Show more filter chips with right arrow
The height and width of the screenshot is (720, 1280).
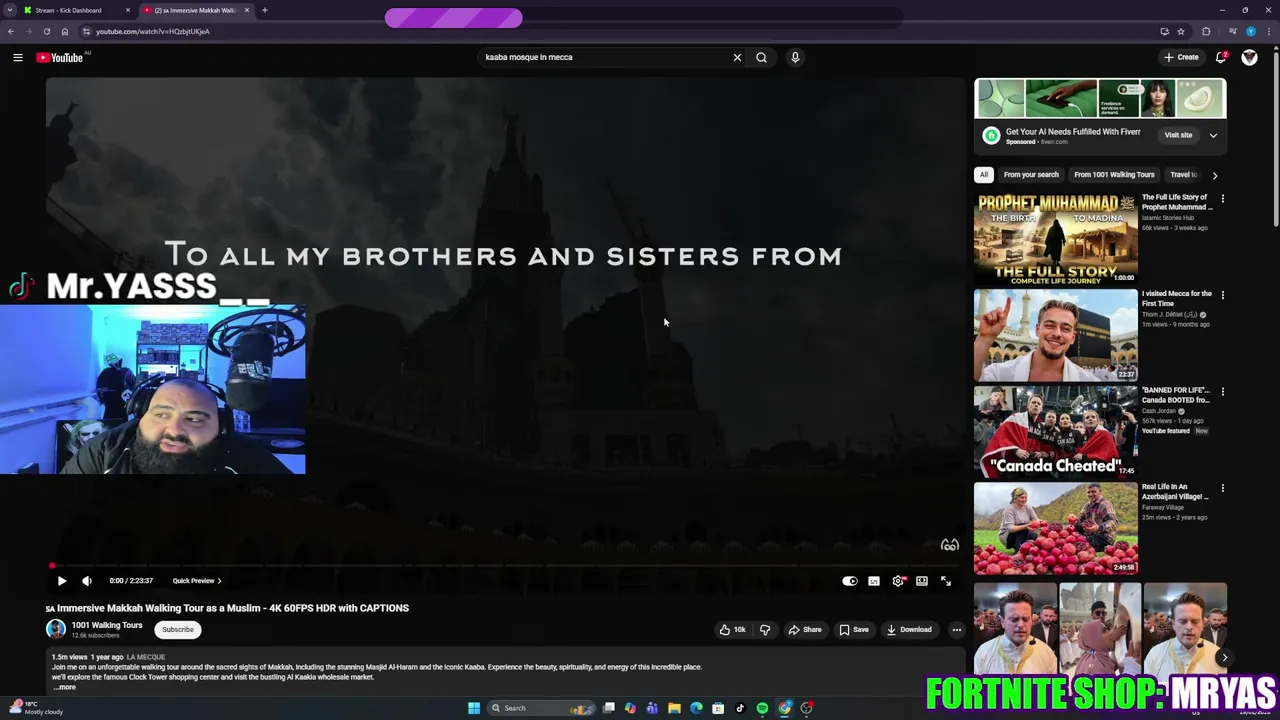[x=1215, y=175]
